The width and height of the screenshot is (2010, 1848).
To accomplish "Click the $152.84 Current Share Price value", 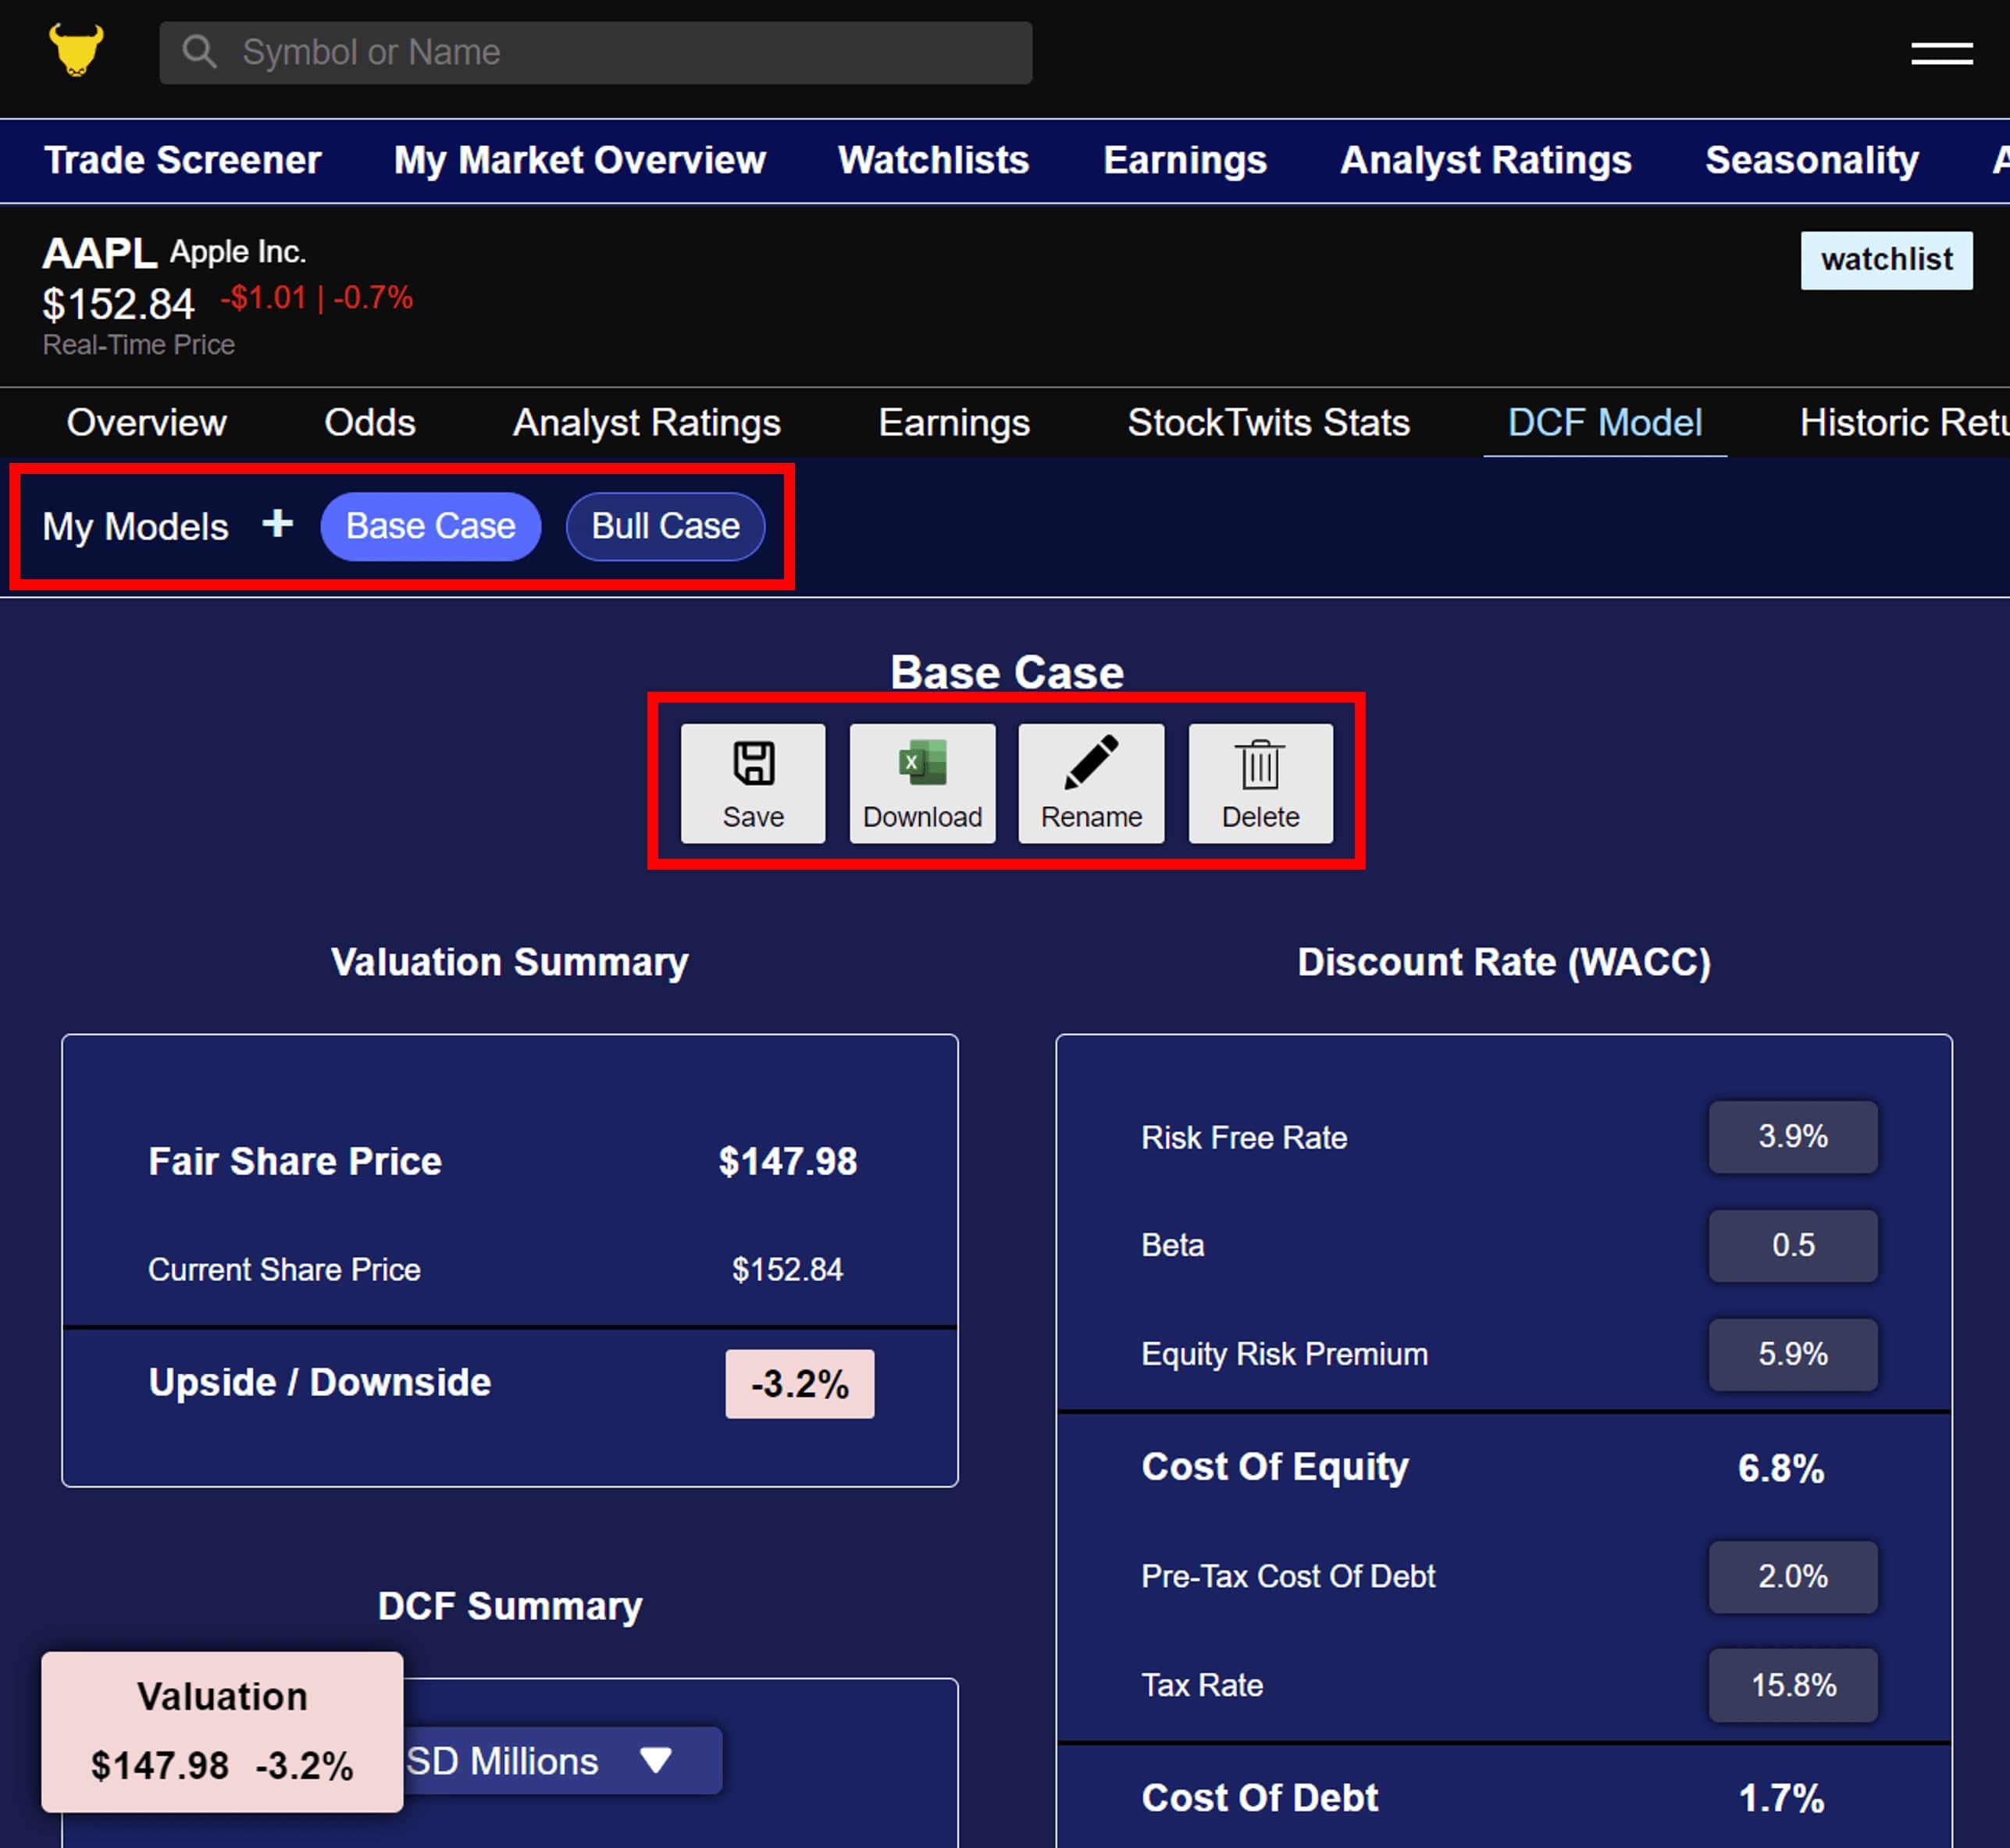I will 788,1270.
